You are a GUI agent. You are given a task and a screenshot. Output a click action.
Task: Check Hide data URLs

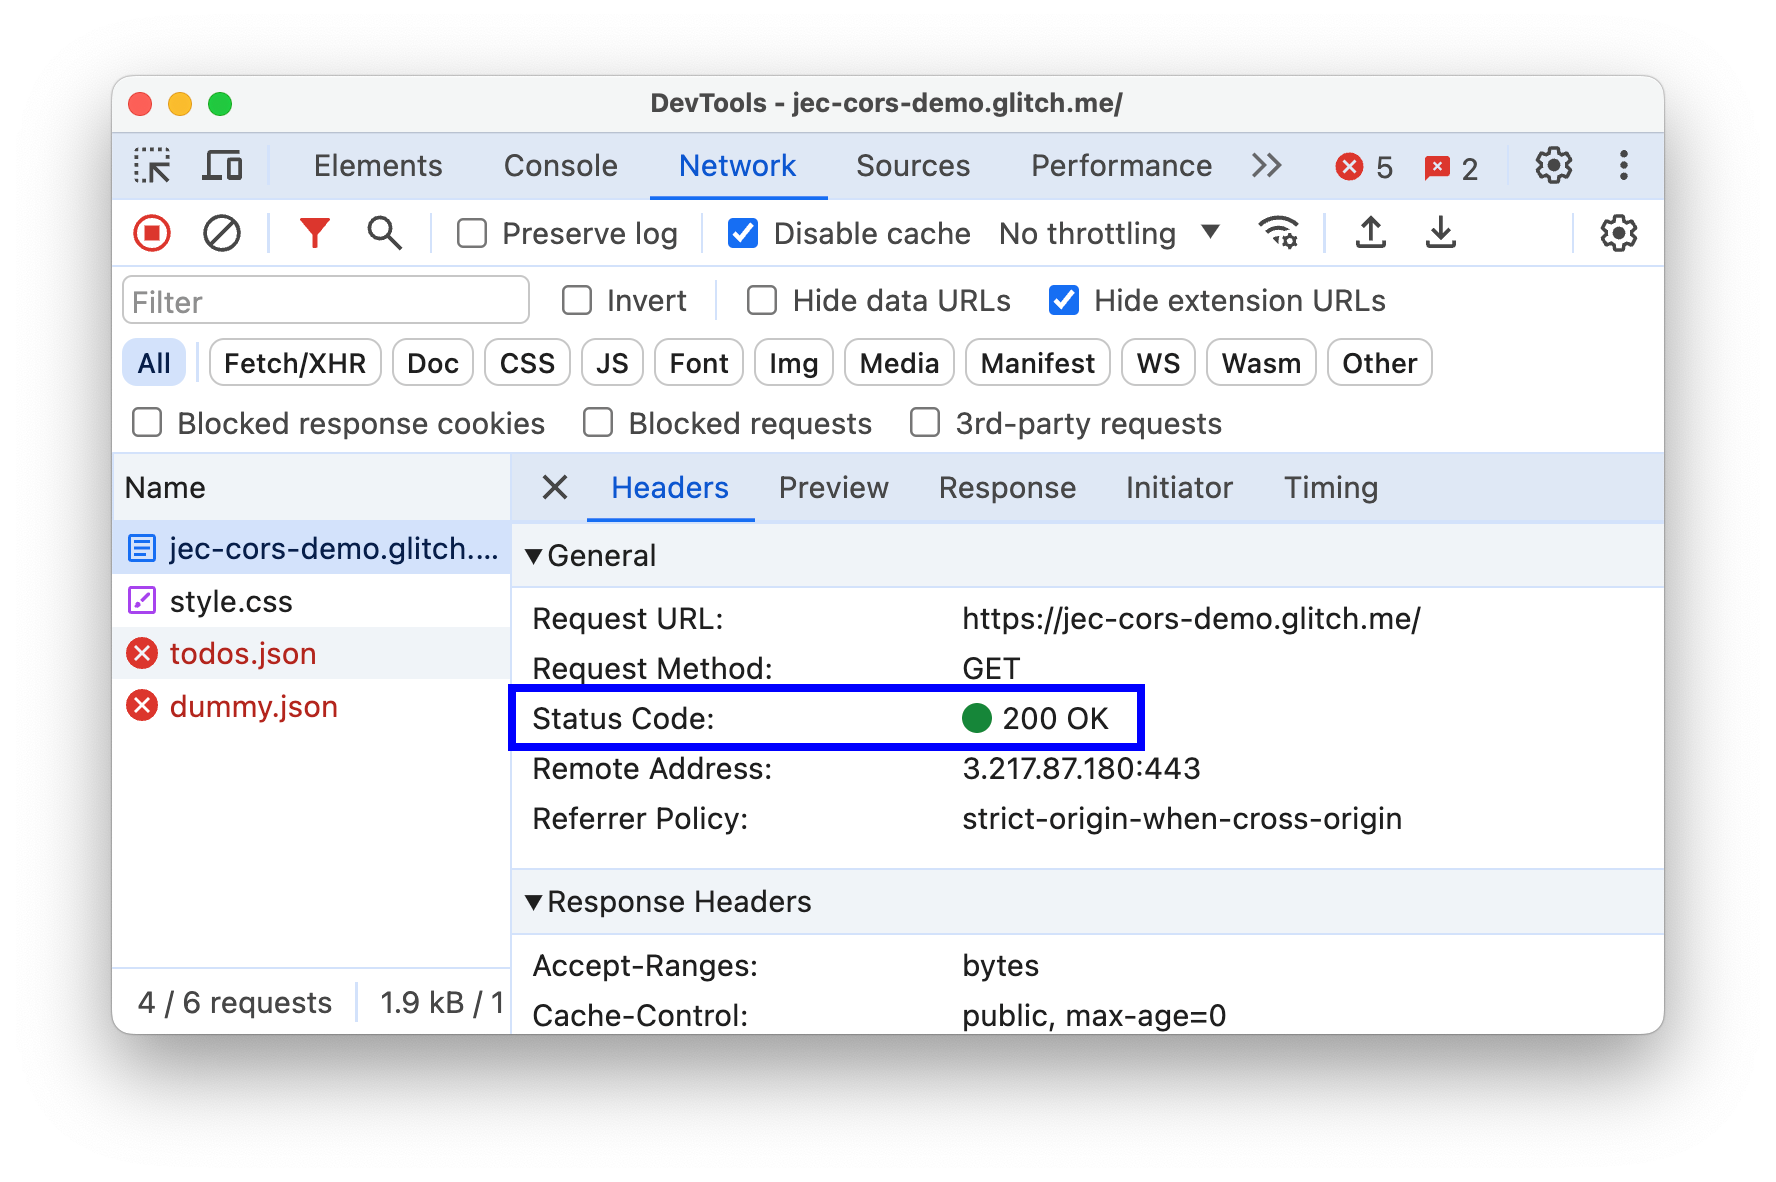[x=761, y=300]
